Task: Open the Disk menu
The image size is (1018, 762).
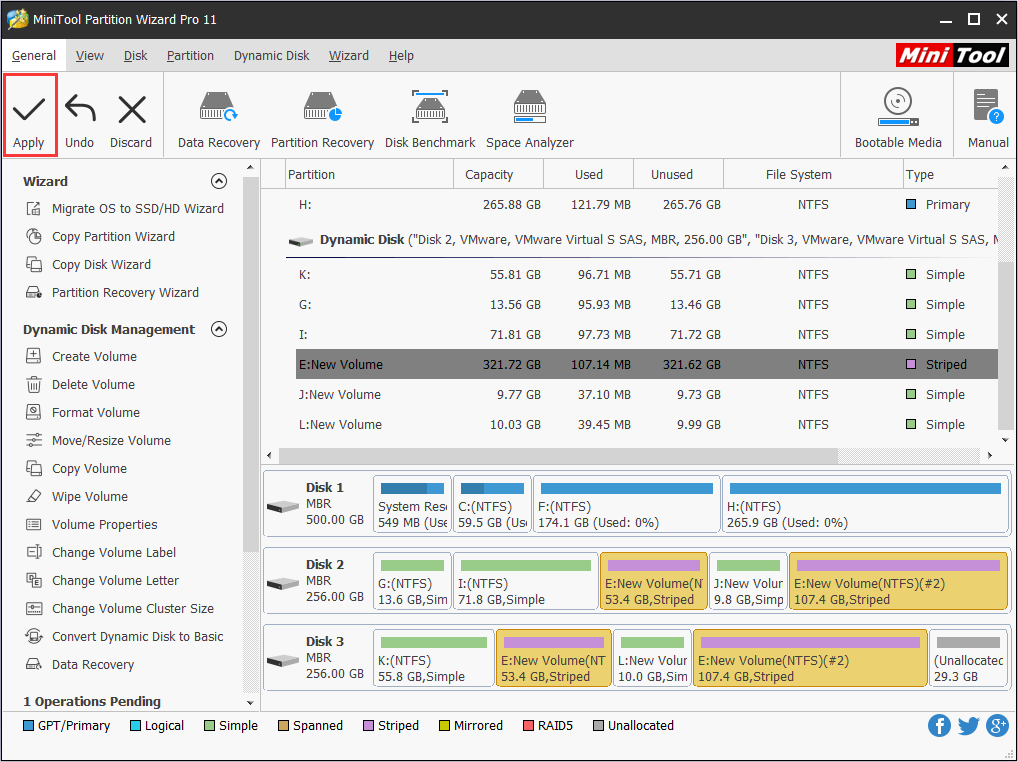Action: pos(136,56)
